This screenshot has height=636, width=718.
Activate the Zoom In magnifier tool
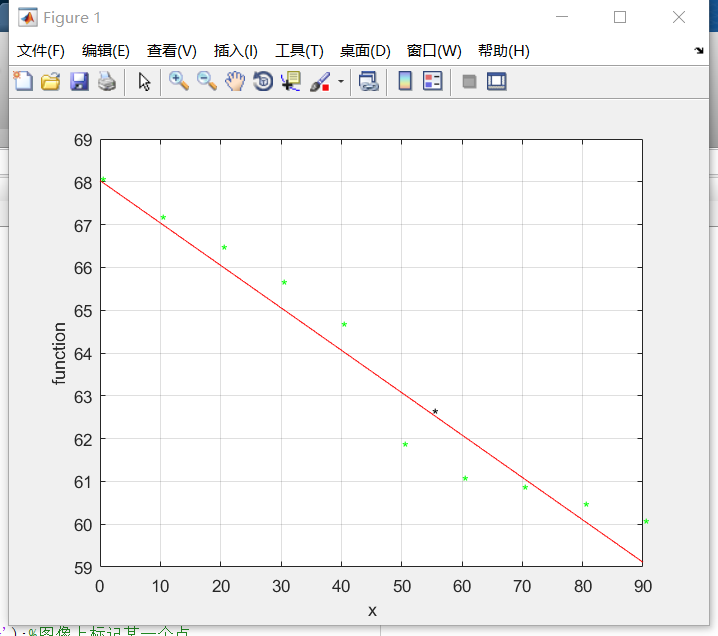[179, 82]
